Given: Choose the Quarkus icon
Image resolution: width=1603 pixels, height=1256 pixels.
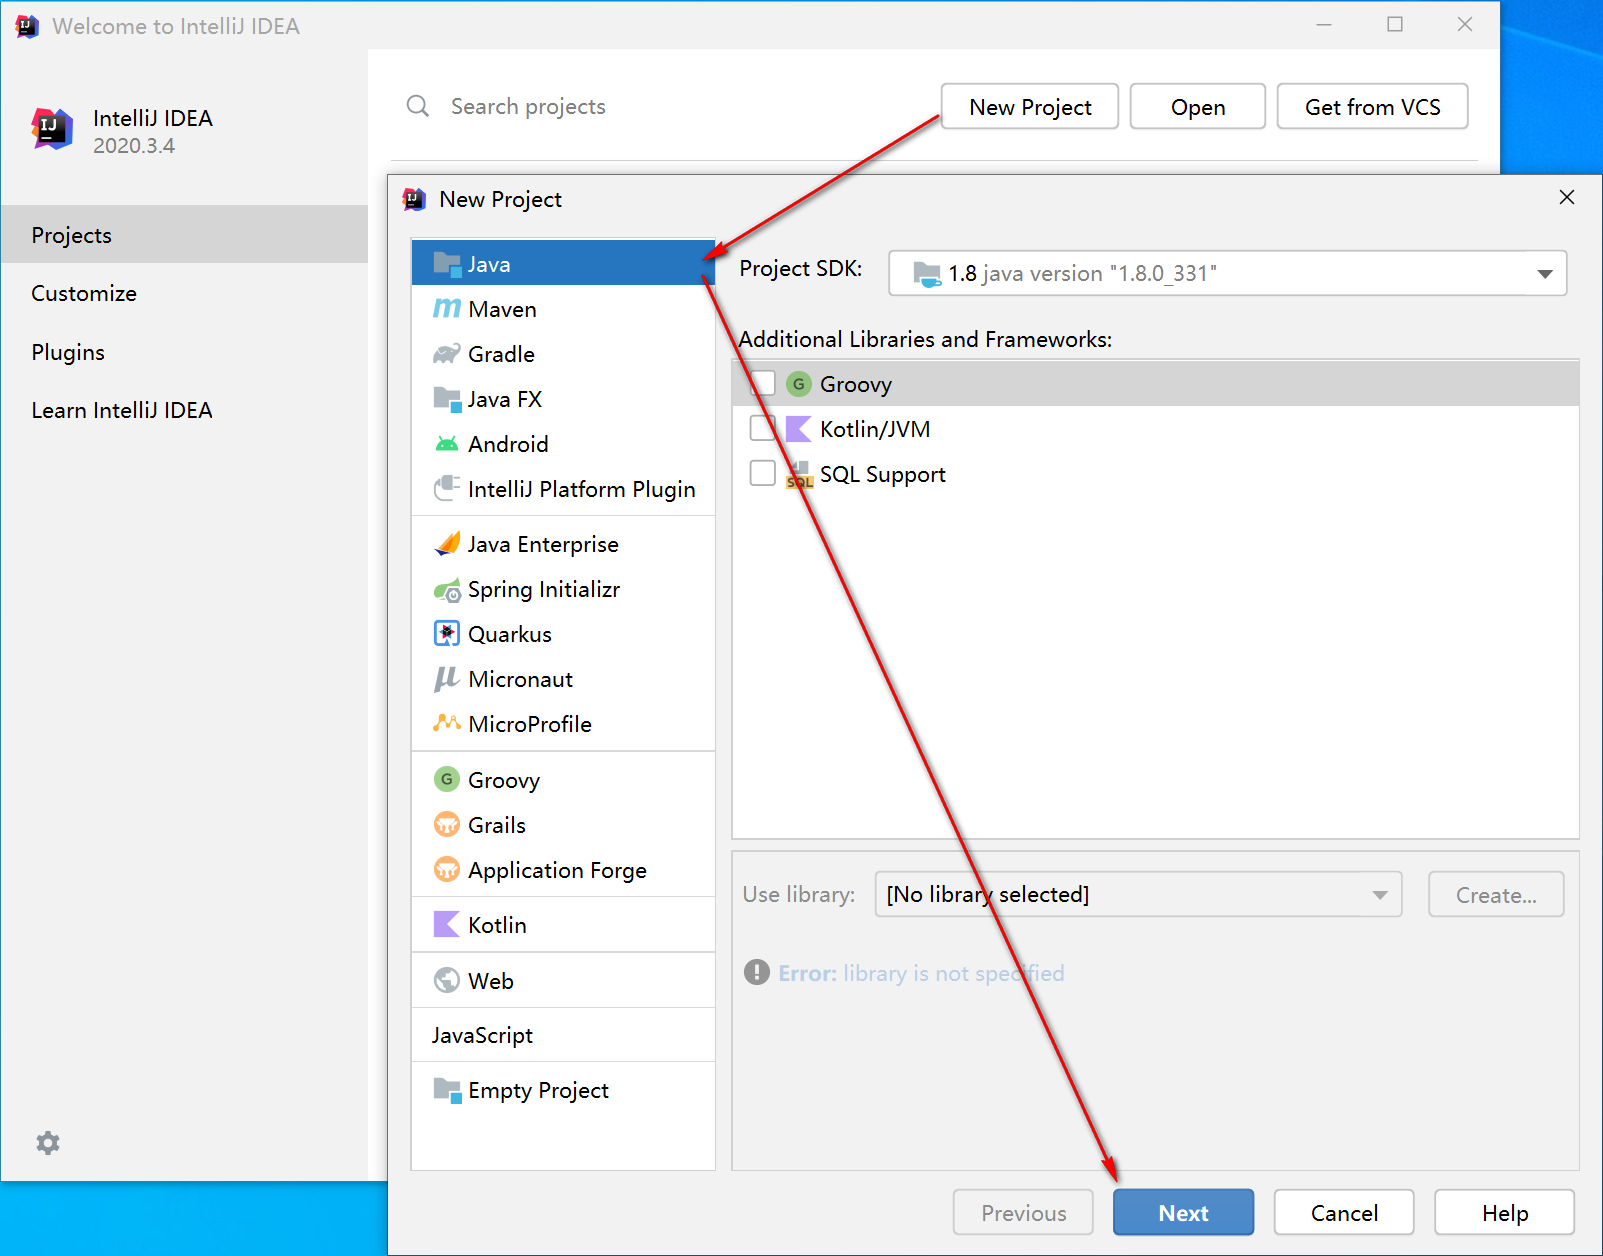Looking at the screenshot, I should [x=447, y=634].
